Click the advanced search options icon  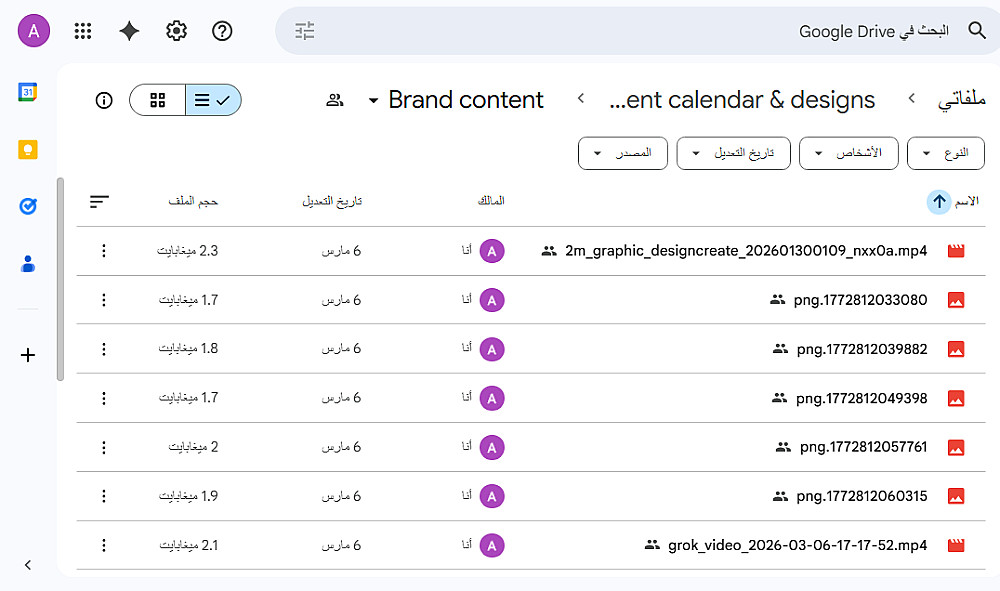305,31
